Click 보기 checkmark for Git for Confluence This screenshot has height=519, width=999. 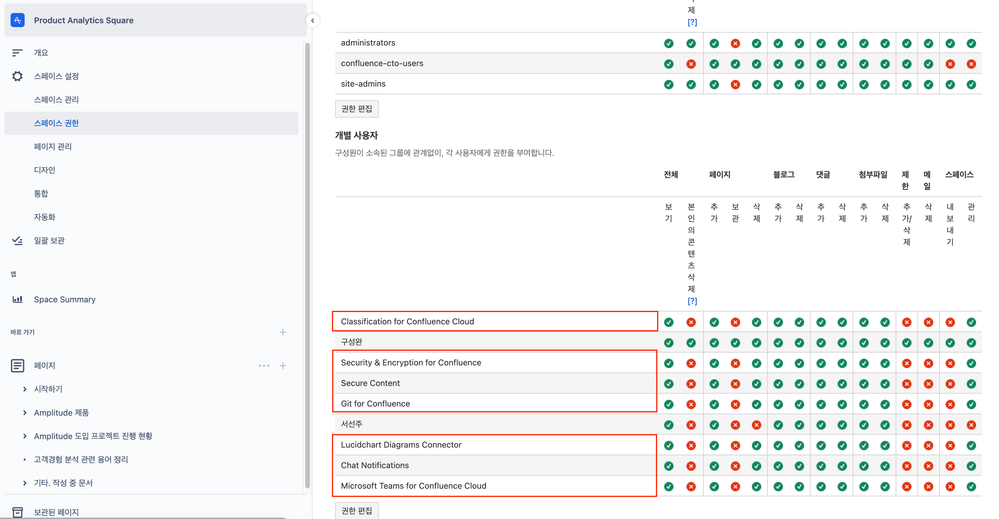point(668,404)
